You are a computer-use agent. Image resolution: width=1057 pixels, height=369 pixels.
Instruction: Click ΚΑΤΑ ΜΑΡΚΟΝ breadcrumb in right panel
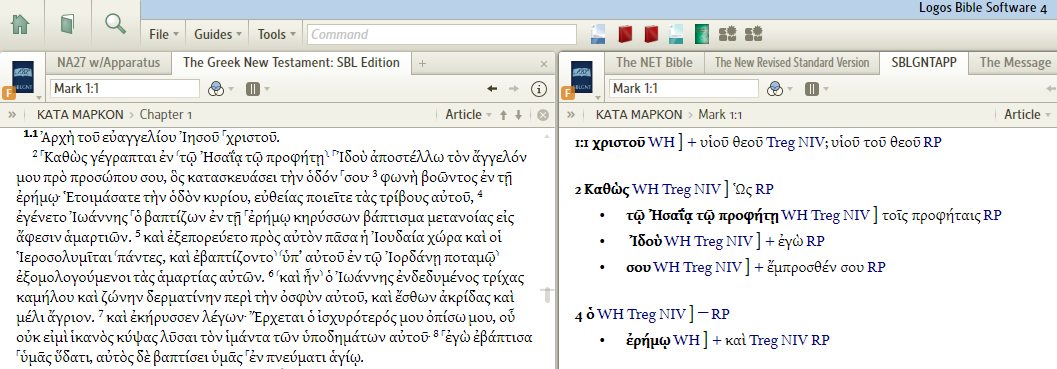click(638, 115)
